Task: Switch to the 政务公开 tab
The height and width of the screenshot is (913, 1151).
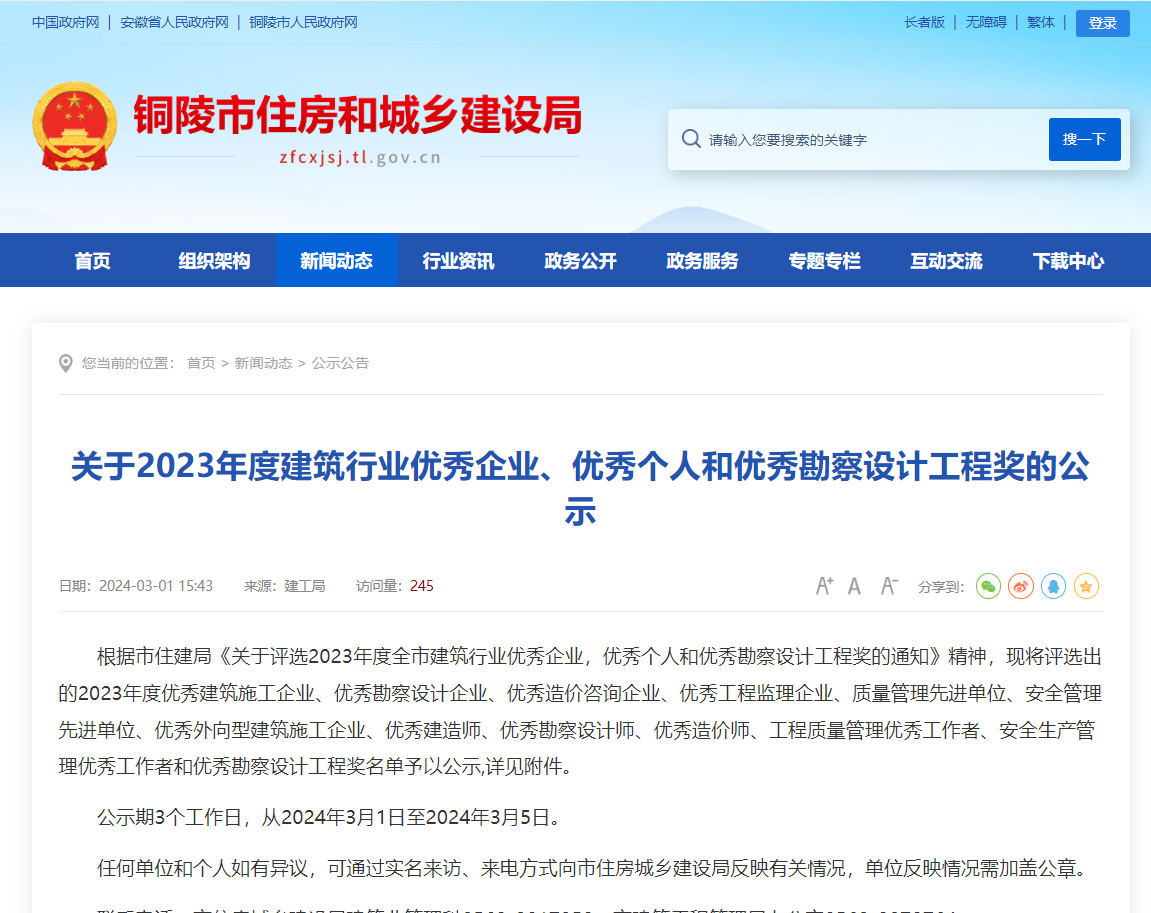Action: click(x=580, y=261)
